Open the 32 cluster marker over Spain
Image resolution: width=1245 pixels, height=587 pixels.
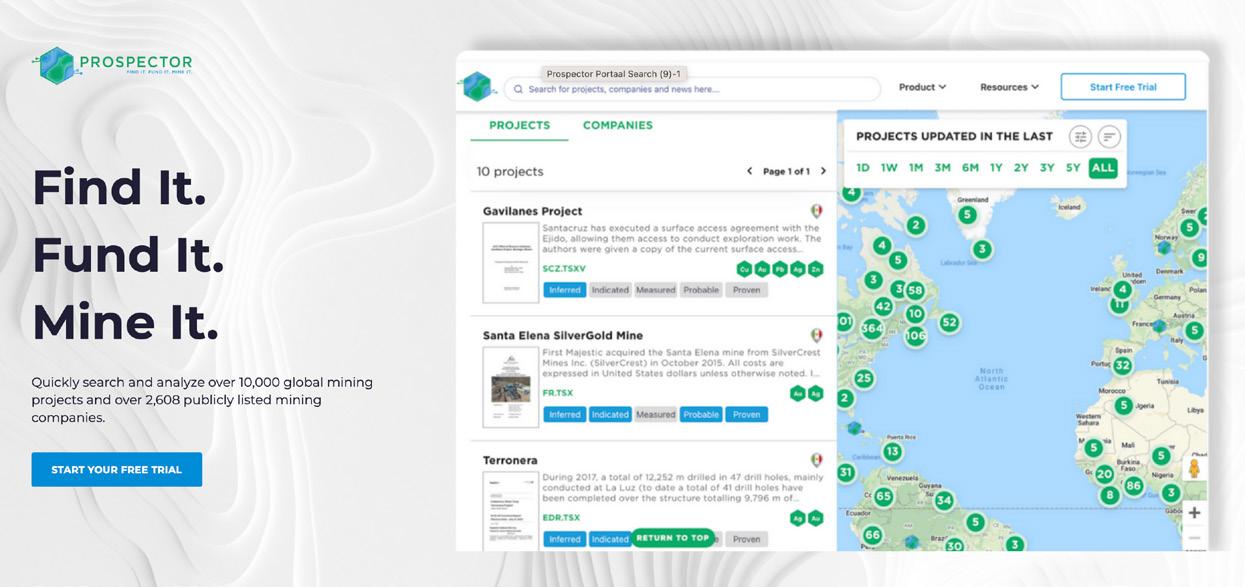tap(1123, 365)
